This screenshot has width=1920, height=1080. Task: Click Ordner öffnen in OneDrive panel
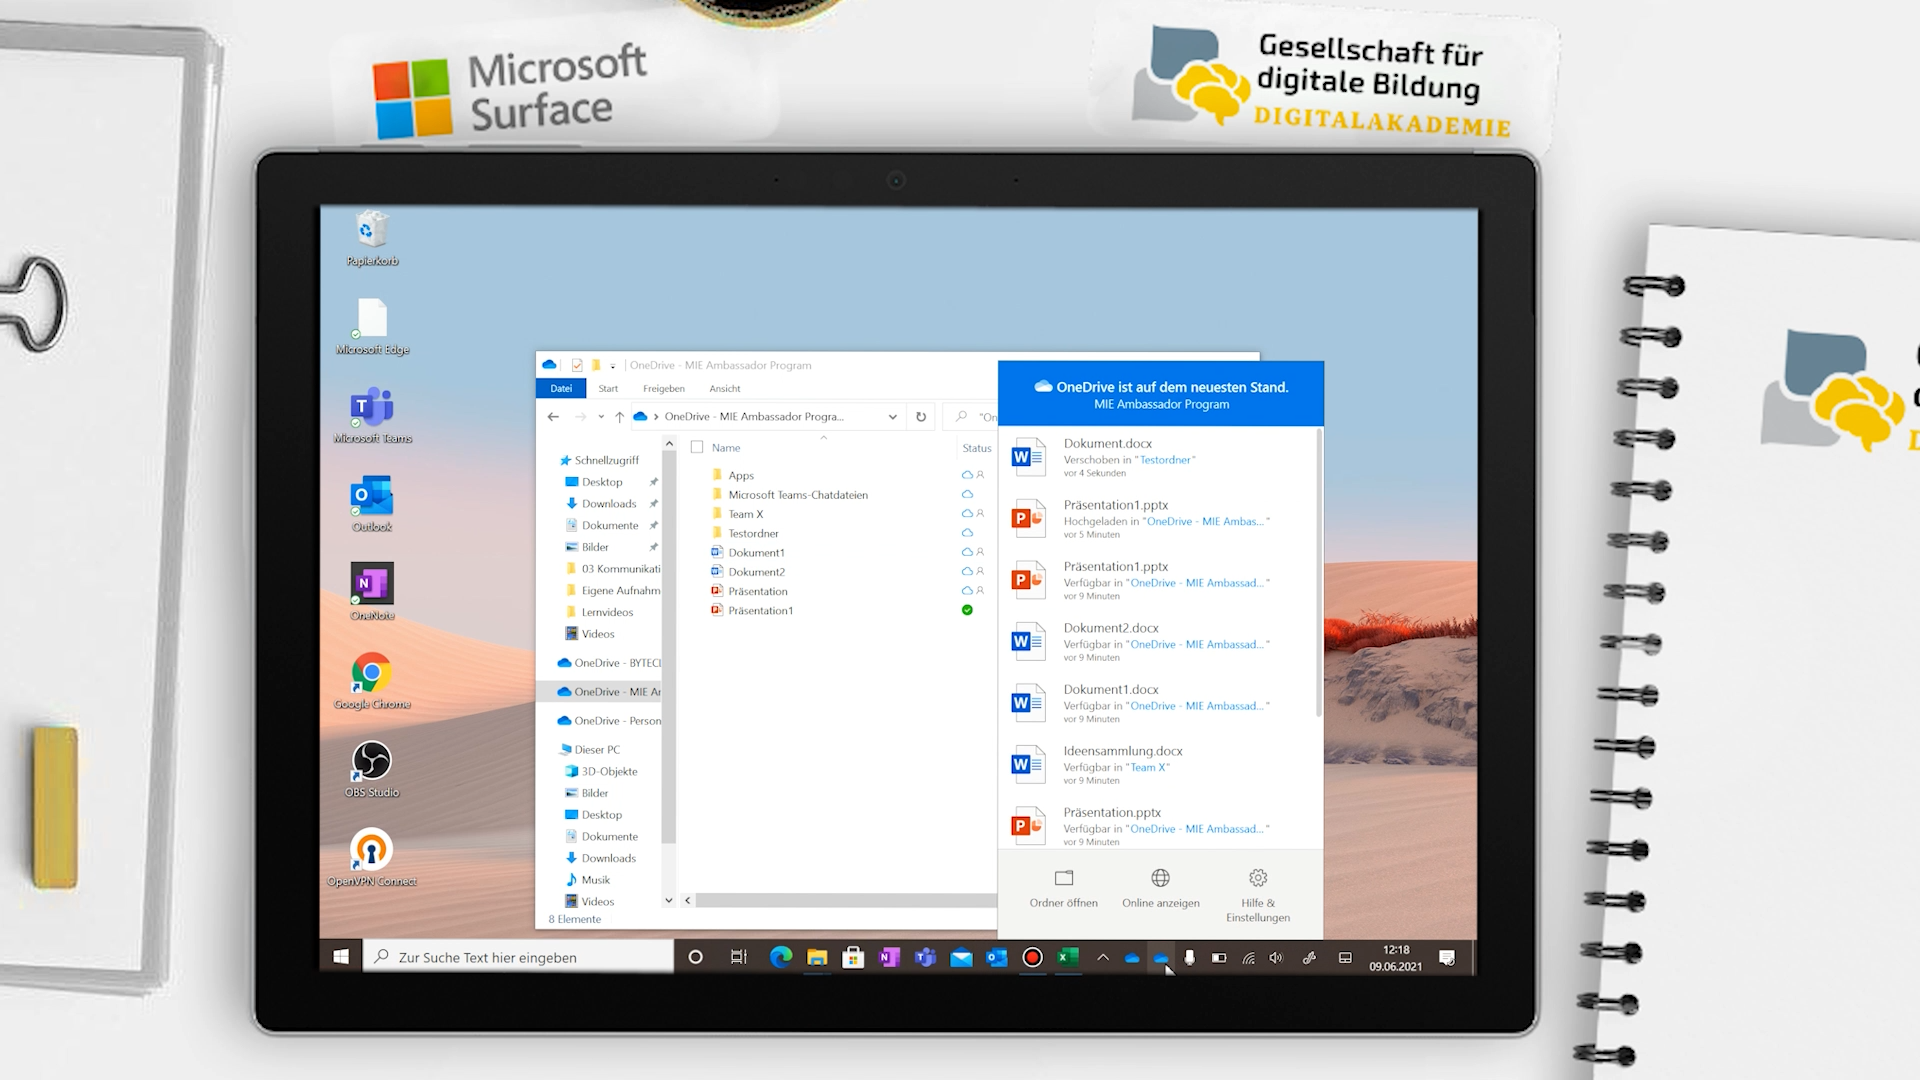click(1064, 888)
